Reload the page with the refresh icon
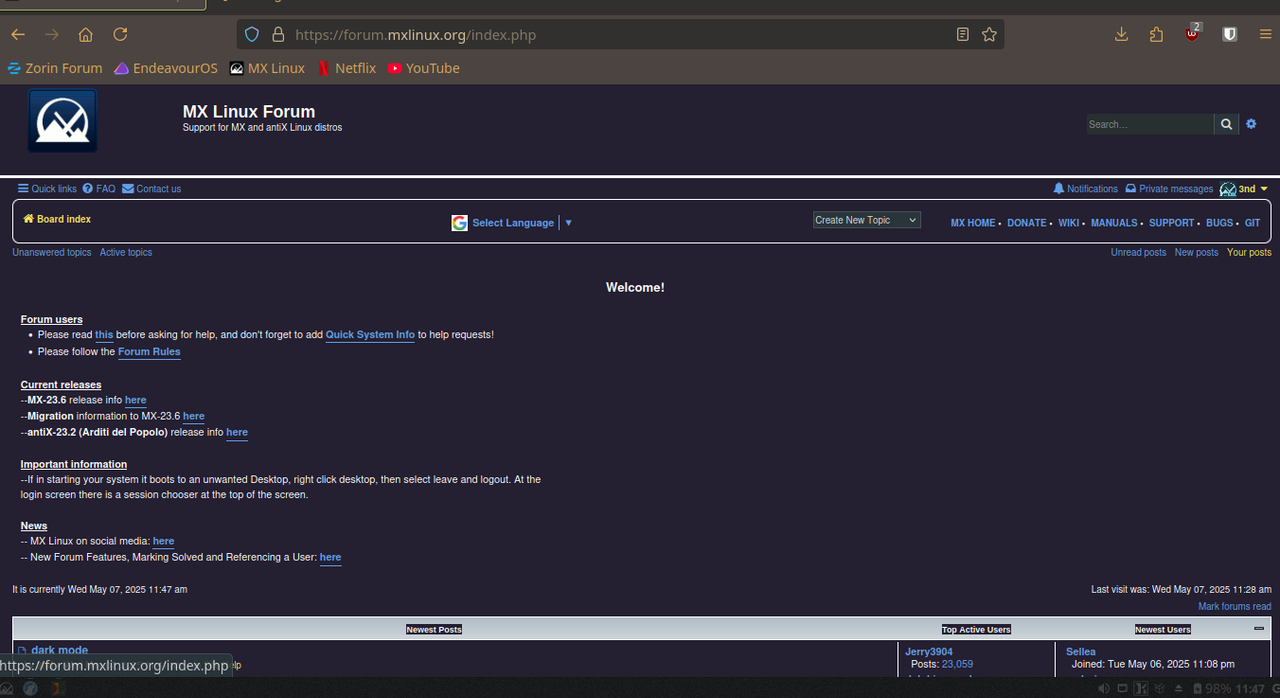This screenshot has width=1280, height=698. (x=120, y=34)
